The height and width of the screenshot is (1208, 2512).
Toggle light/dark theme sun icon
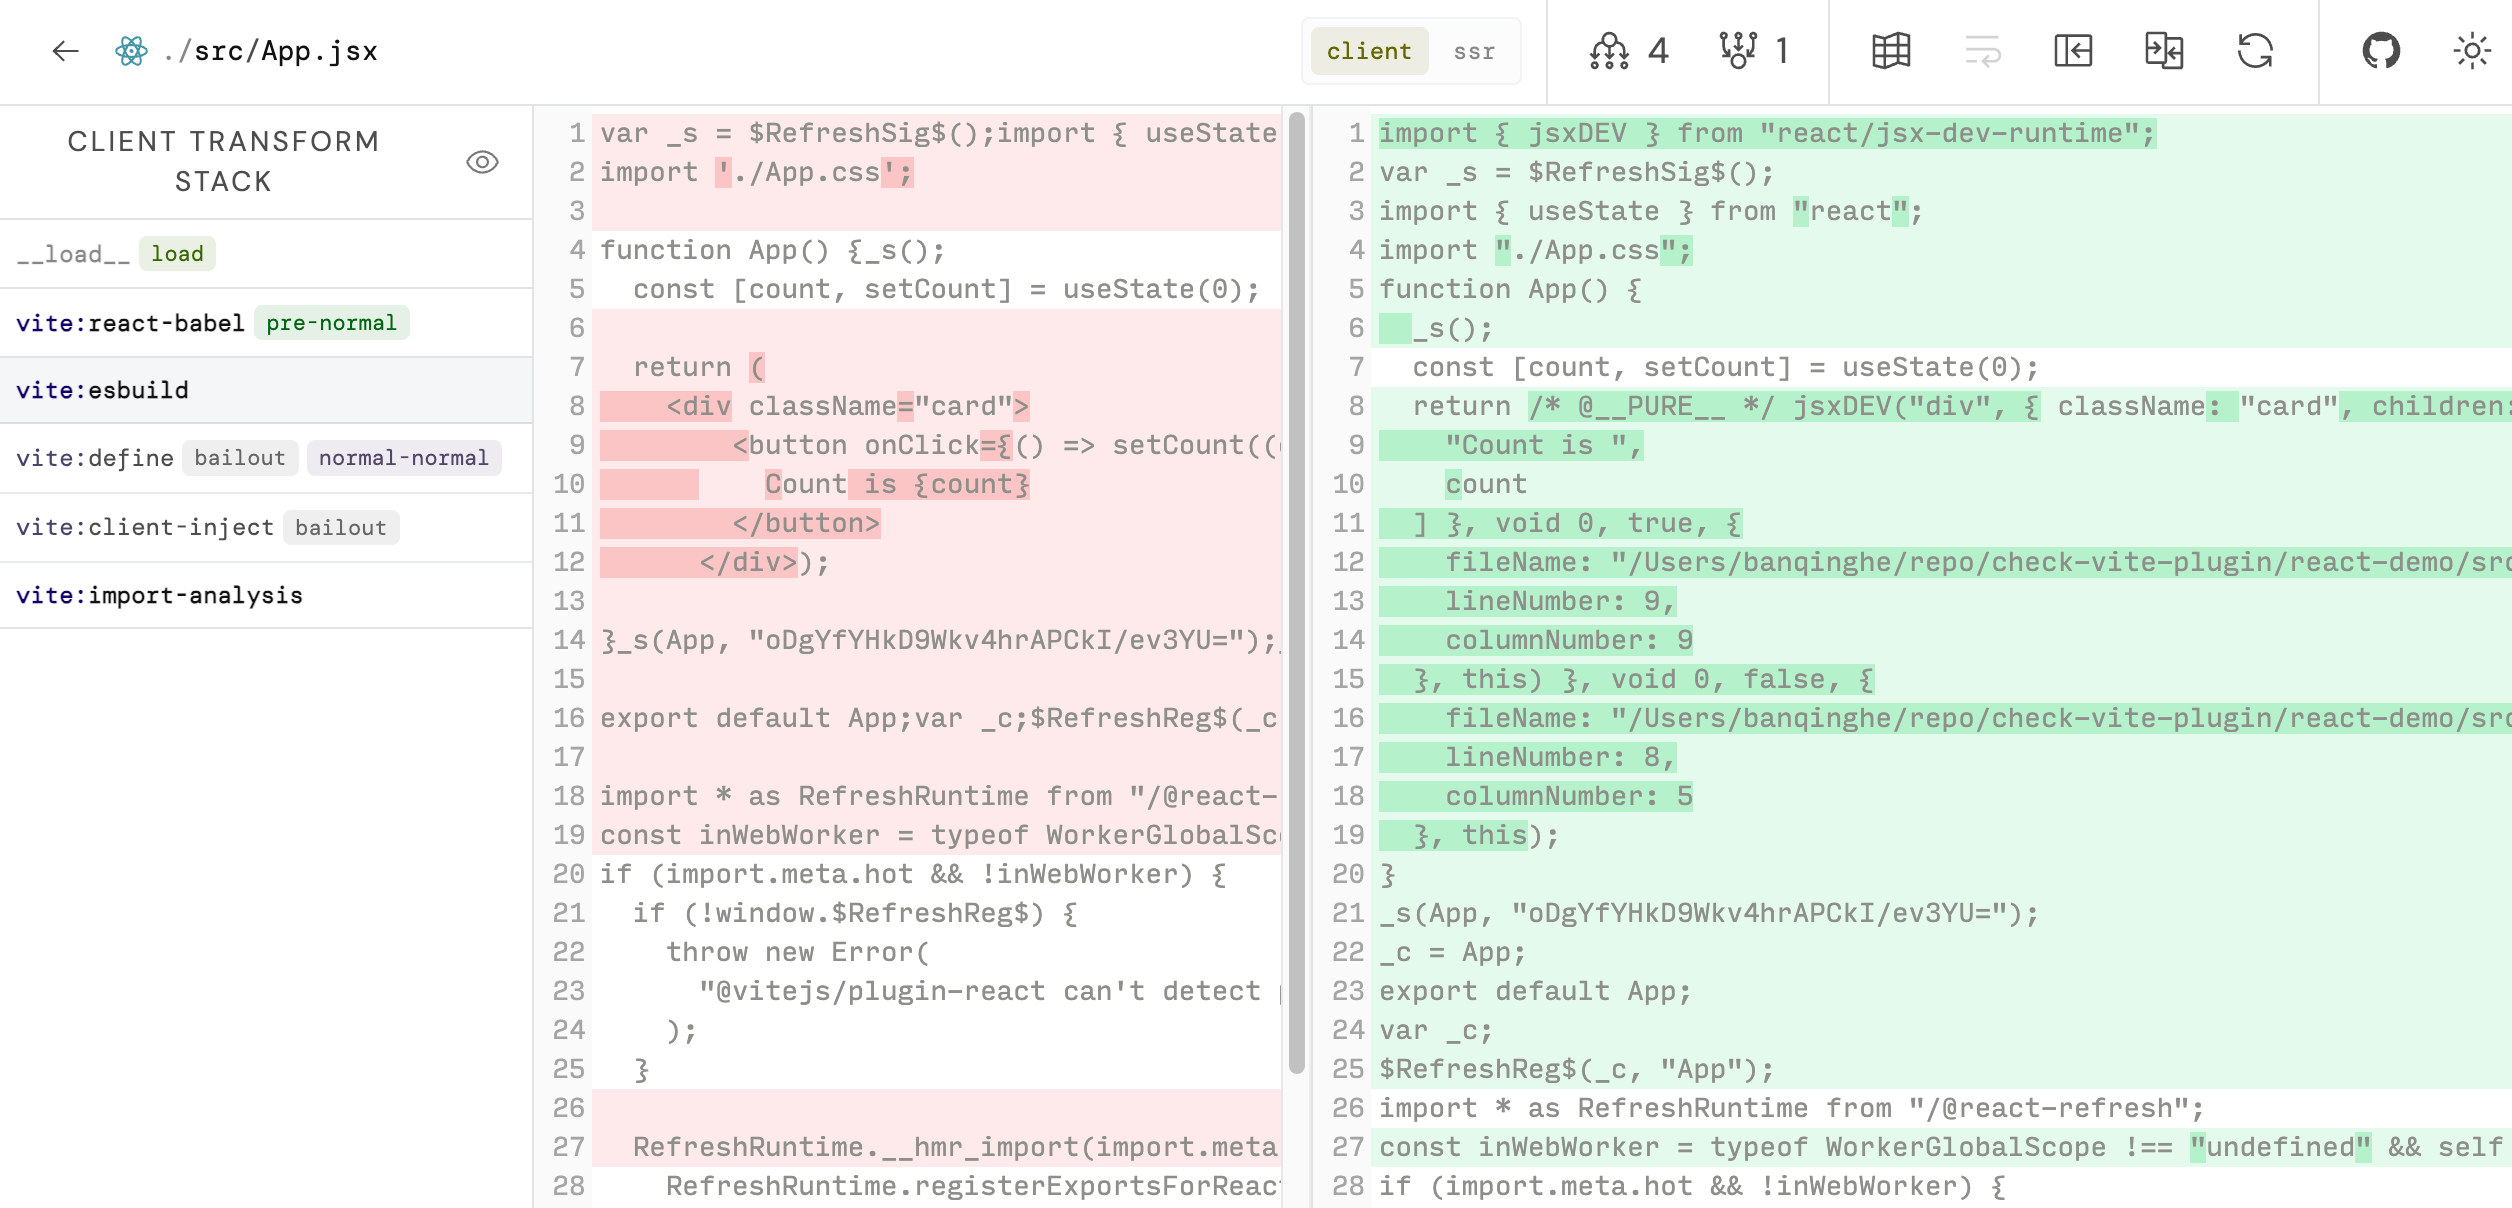coord(2471,51)
